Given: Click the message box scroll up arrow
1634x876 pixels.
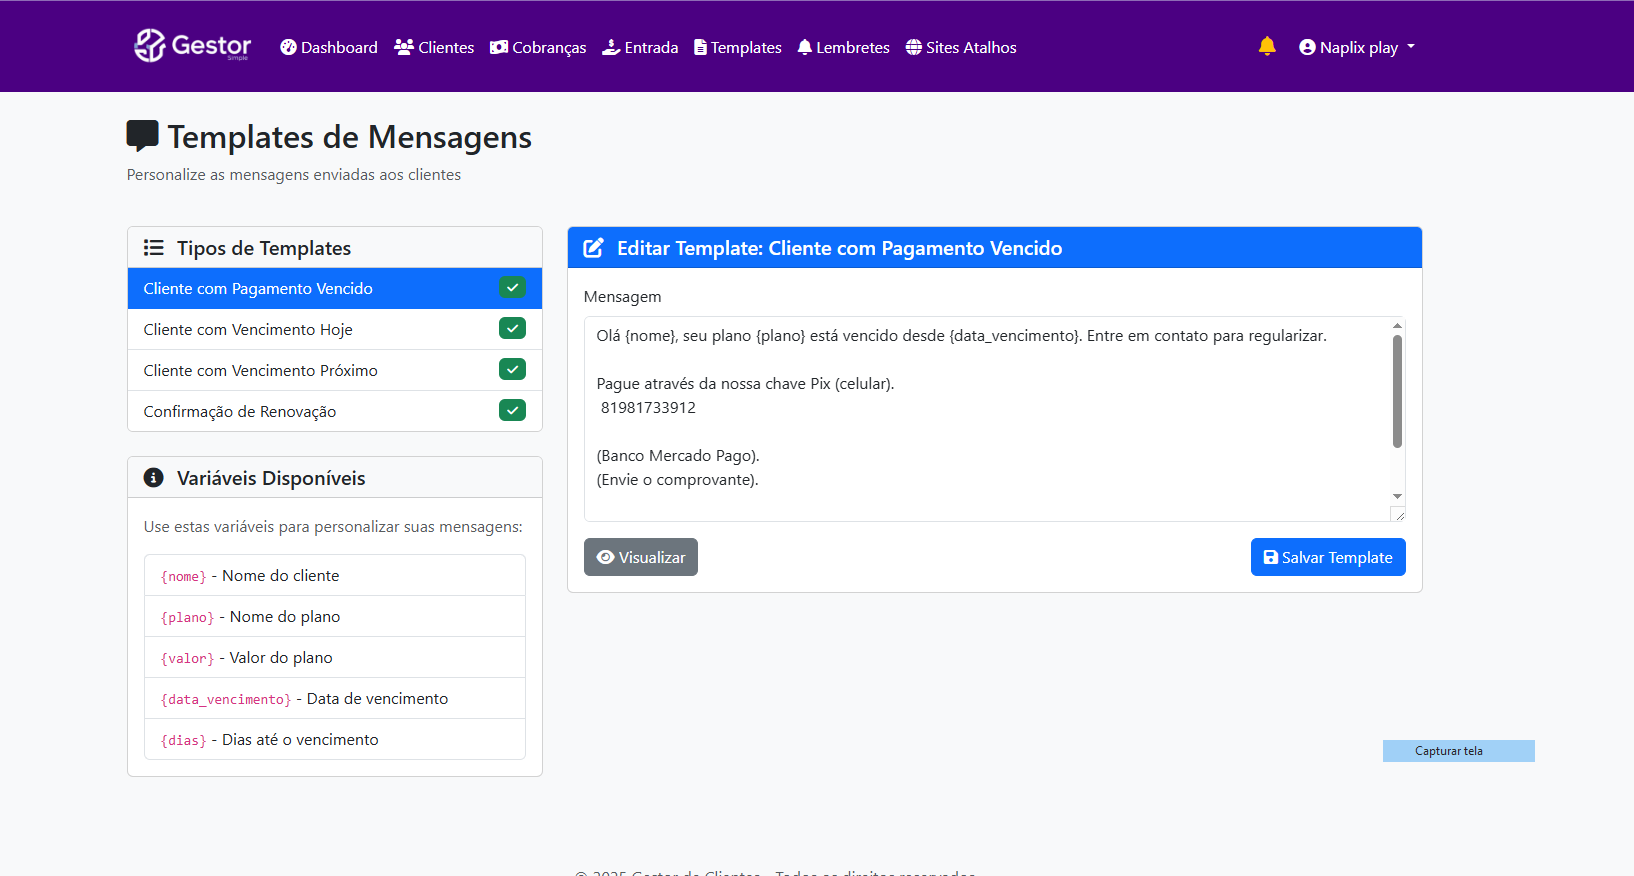Looking at the screenshot, I should pyautogui.click(x=1397, y=326).
